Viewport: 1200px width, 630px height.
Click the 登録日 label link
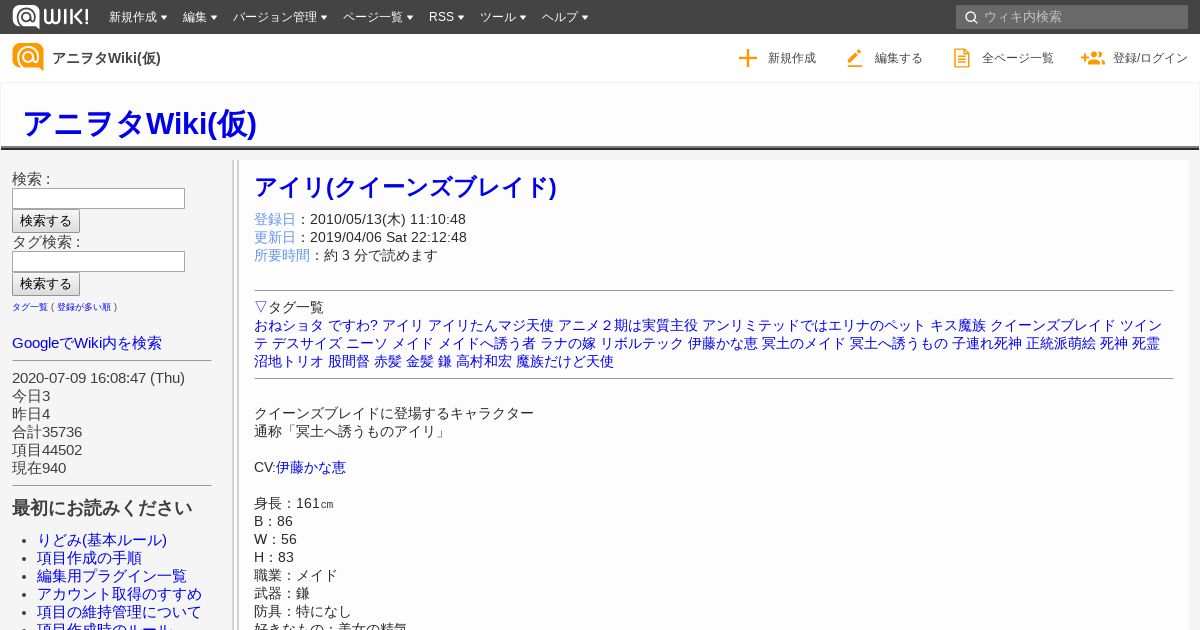pyautogui.click(x=275, y=219)
